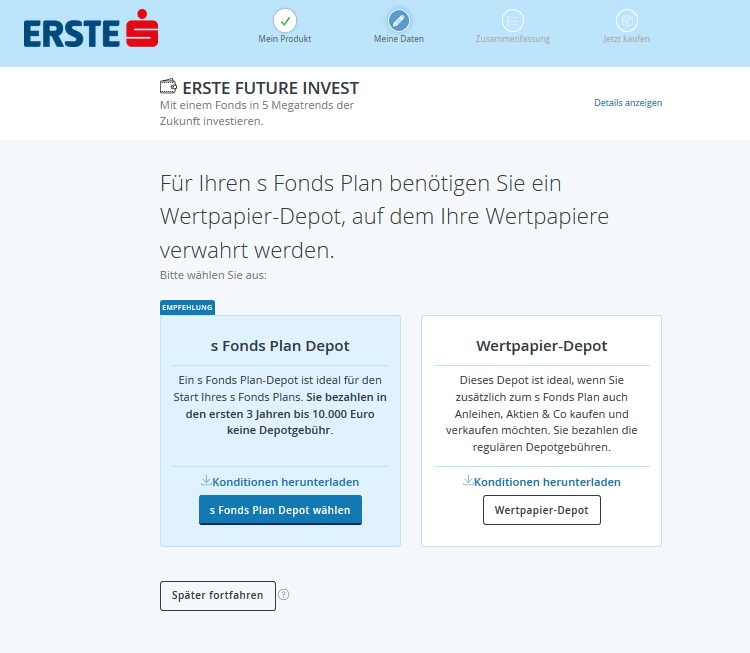Click the Empfehlung badge on the left card
Image resolution: width=750 pixels, height=653 pixels.
(x=188, y=307)
